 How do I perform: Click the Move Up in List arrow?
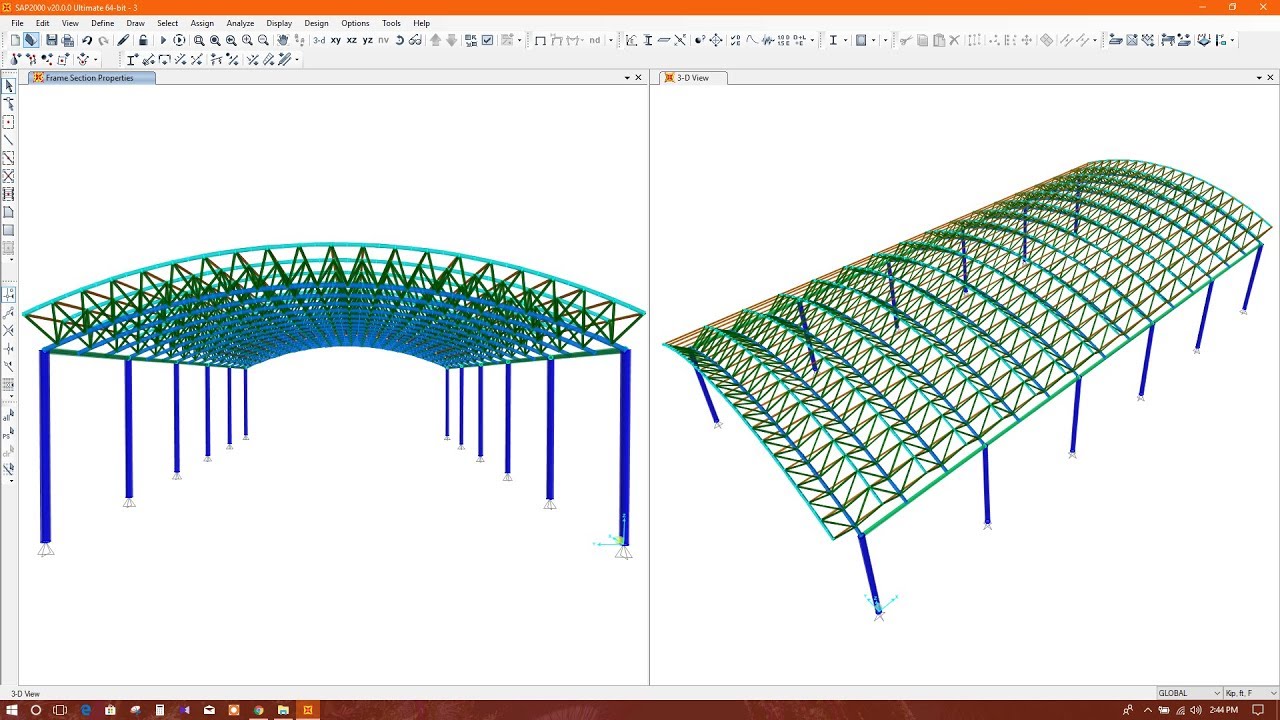point(435,40)
